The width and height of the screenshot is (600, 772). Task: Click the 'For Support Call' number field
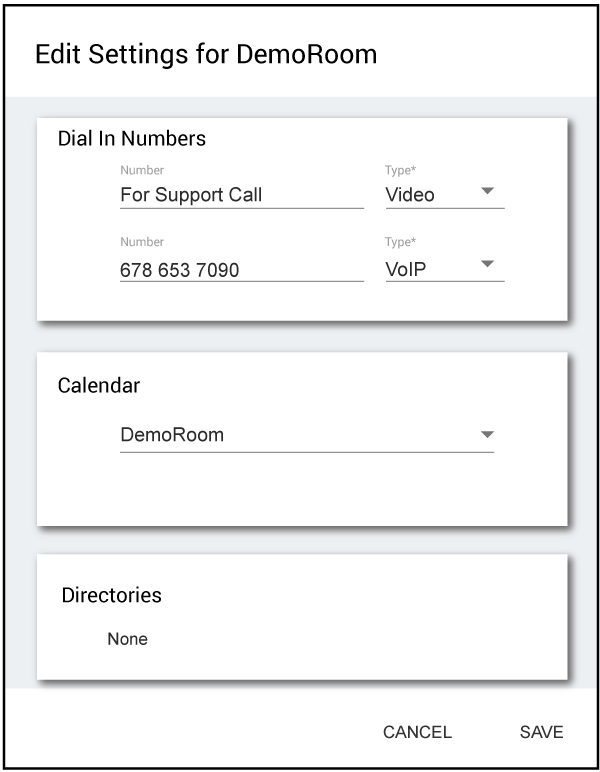click(241, 195)
